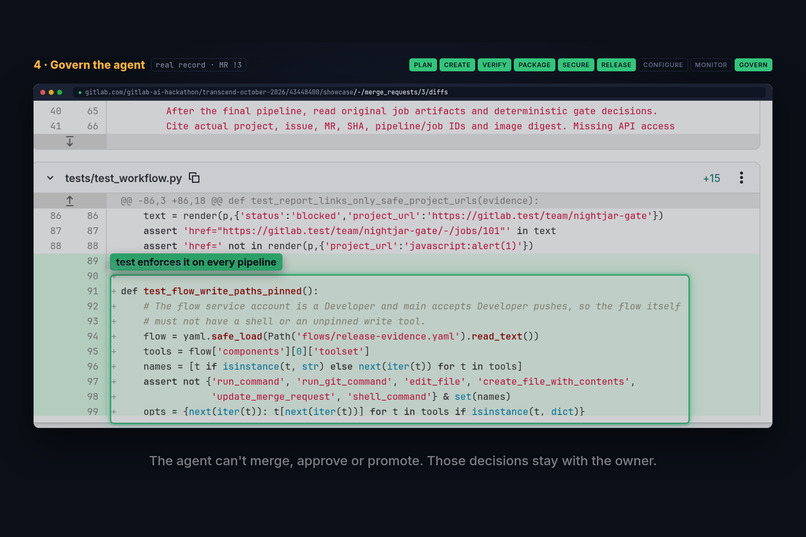
Task: Click the 'names = [t if isinstance' line
Action: pyautogui.click(x=333, y=366)
